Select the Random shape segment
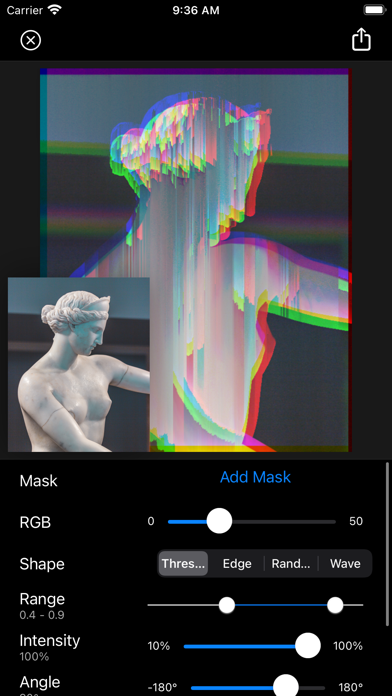 tap(291, 563)
